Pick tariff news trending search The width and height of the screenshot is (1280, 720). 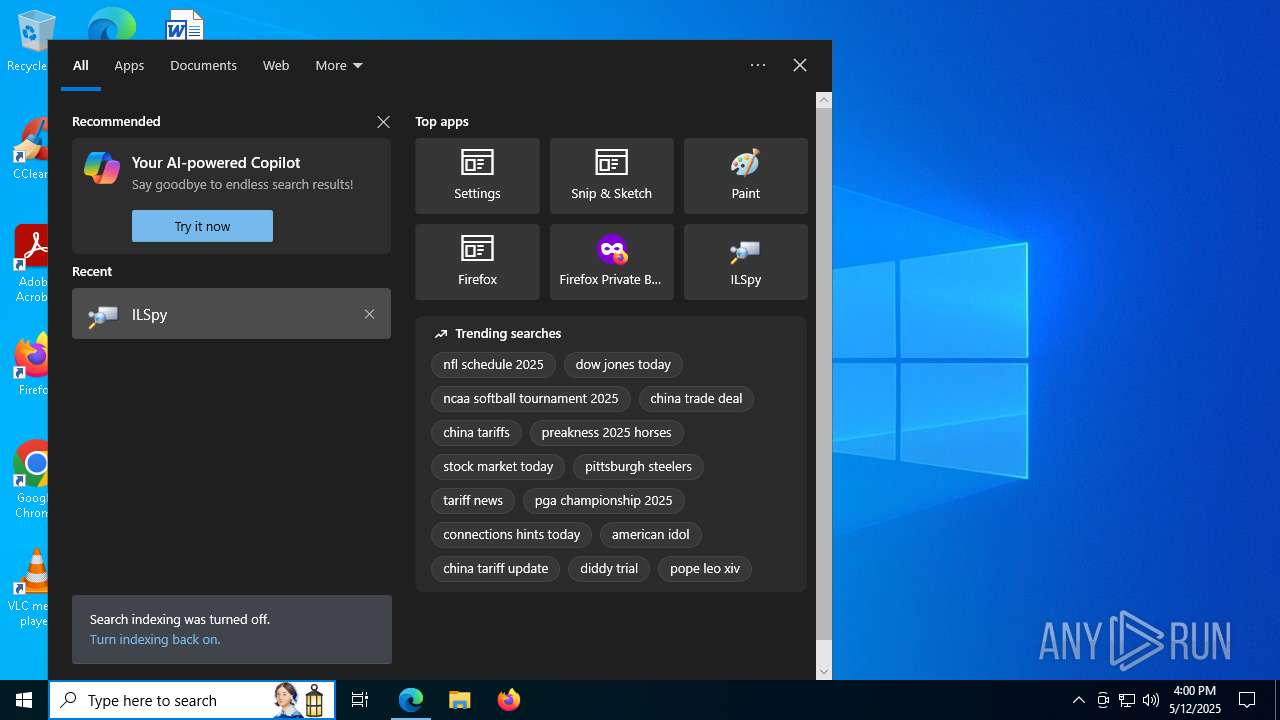point(473,501)
